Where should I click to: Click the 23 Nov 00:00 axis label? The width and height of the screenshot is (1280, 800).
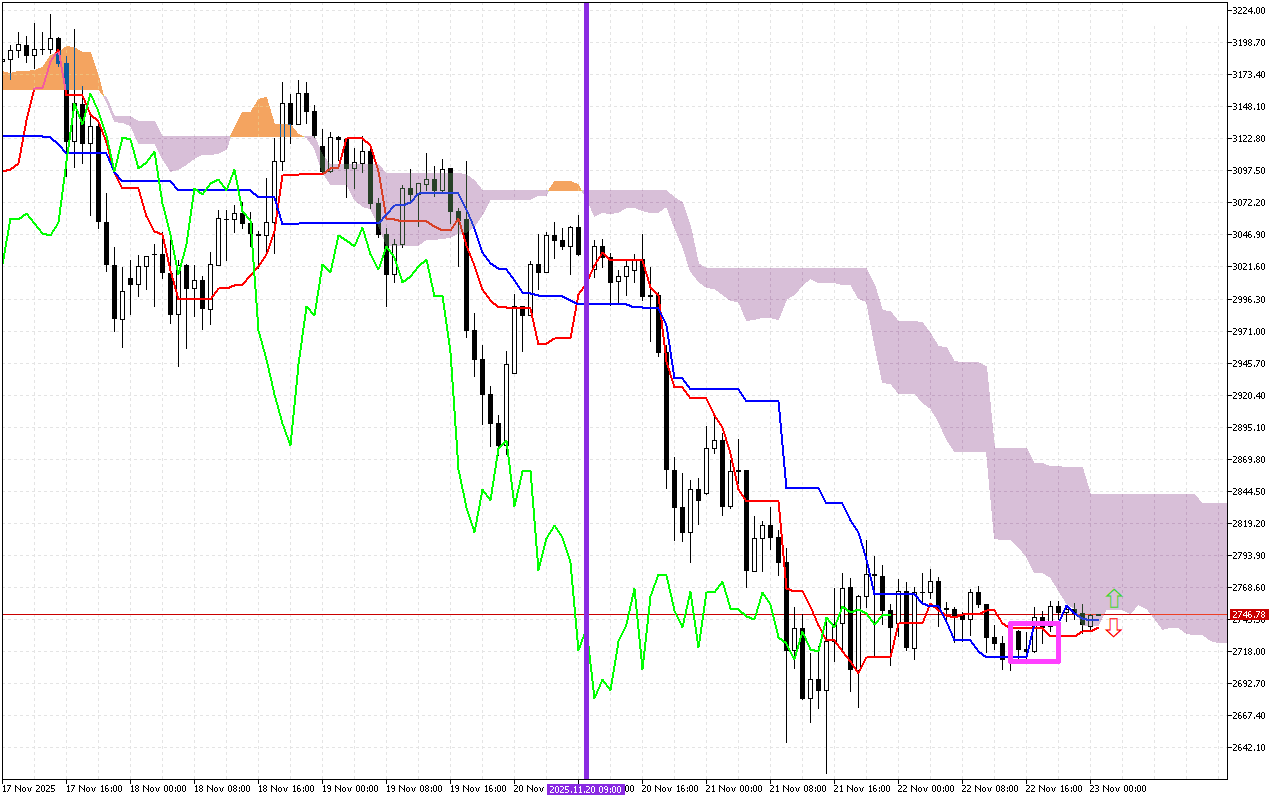pos(1115,788)
